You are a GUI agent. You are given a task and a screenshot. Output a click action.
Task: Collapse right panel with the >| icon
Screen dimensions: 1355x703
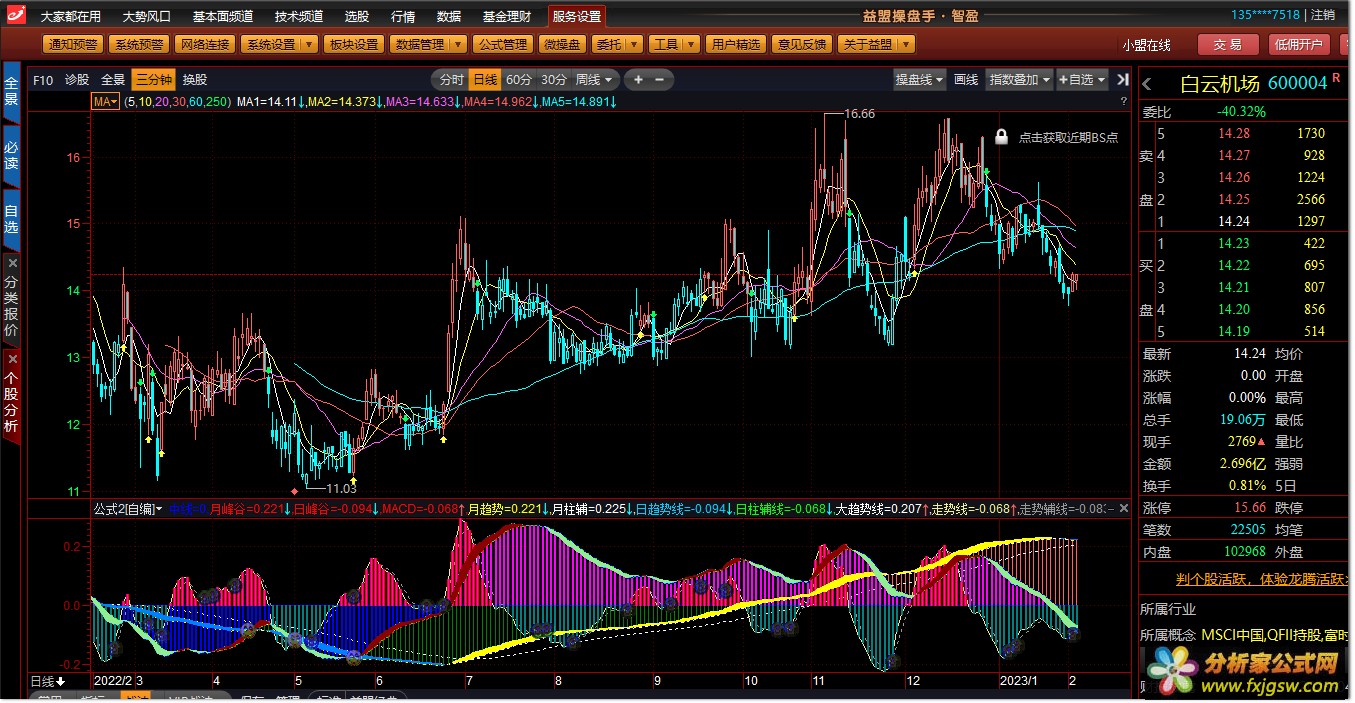tap(1122, 80)
